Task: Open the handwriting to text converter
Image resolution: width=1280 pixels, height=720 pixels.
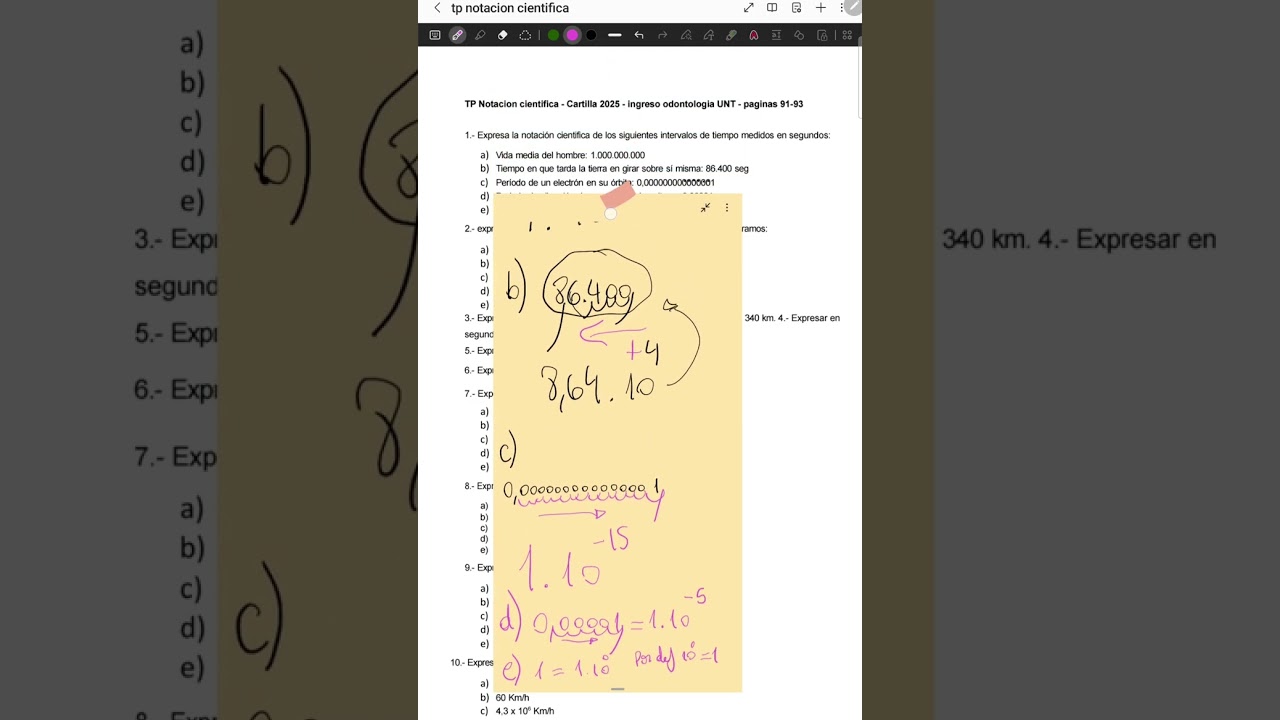Action: 776,35
